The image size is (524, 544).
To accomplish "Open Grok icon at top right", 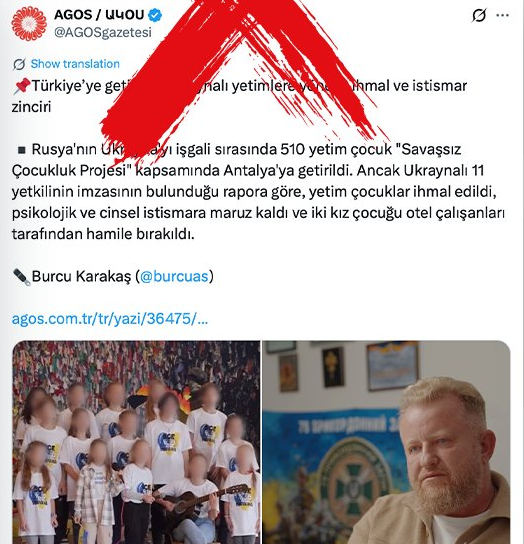I will point(479,15).
